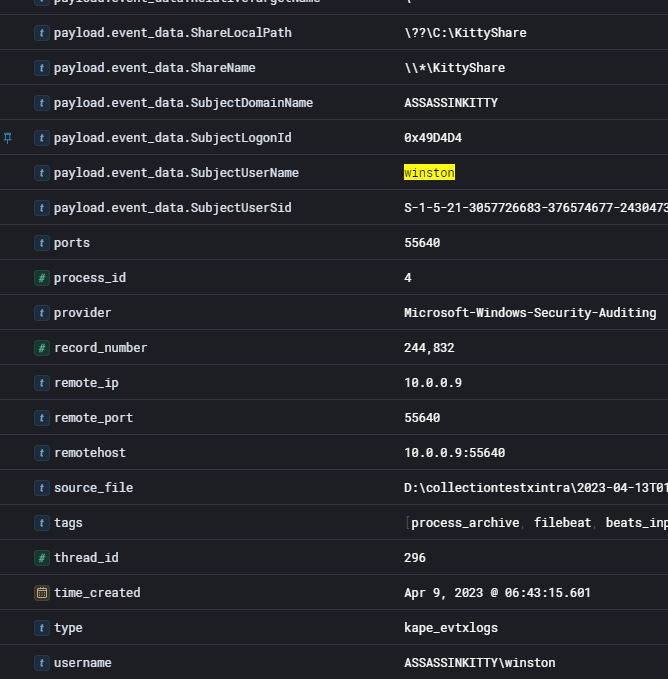668x679 pixels.
Task: Click the source_file field name
Action: pyautogui.click(x=93, y=488)
